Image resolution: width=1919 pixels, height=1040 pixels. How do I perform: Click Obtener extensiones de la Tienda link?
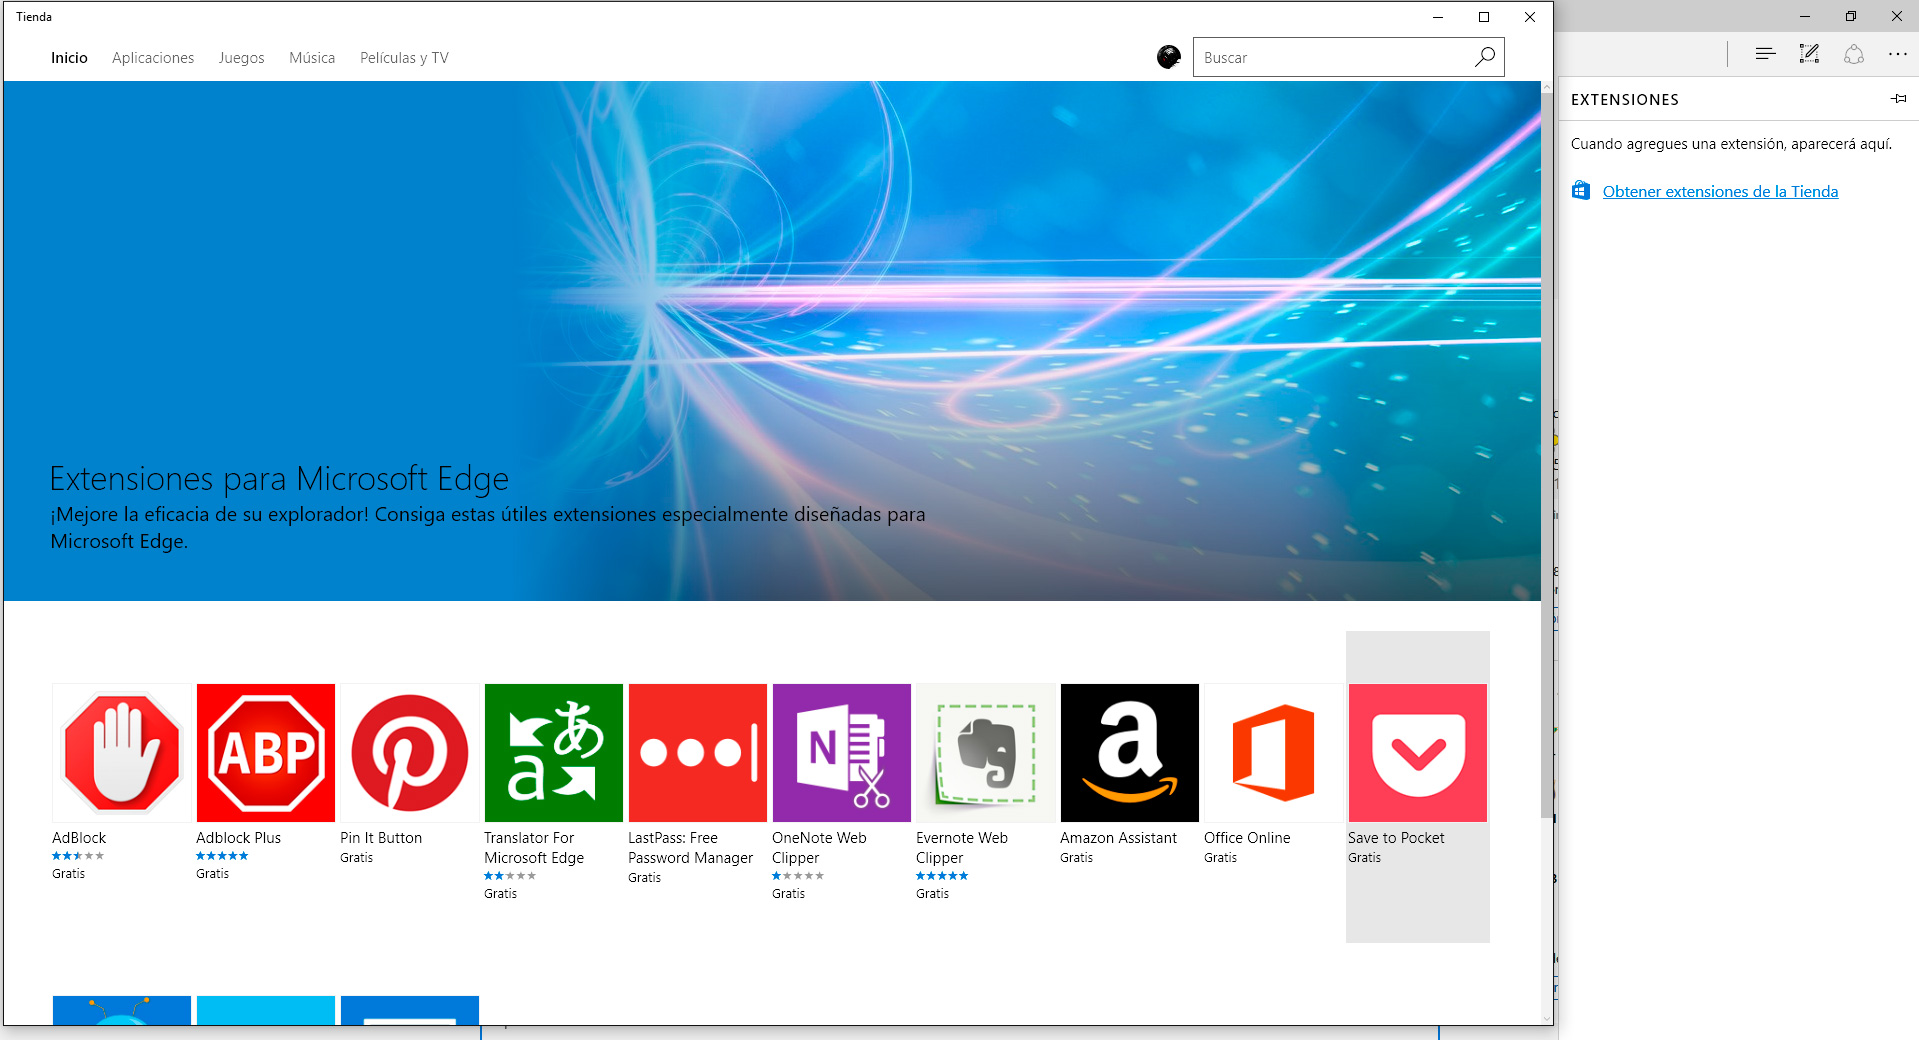point(1720,191)
